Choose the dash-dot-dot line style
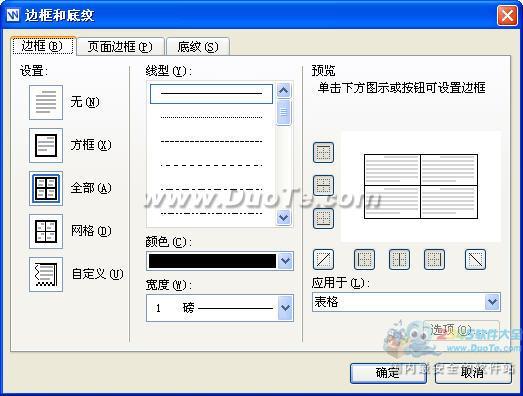Viewport: 523px width, 396px height. [x=211, y=213]
